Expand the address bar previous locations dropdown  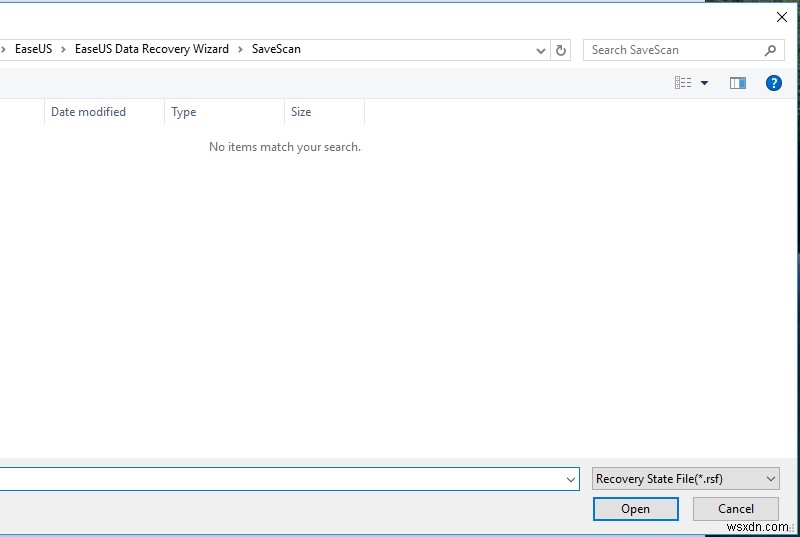click(x=541, y=50)
